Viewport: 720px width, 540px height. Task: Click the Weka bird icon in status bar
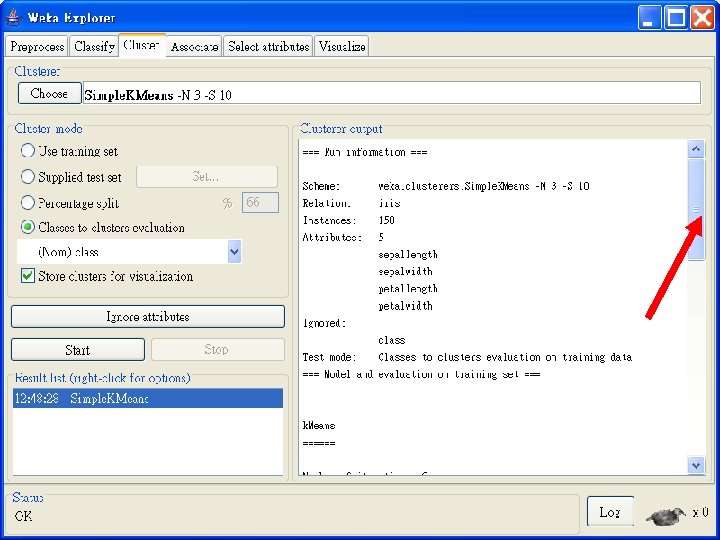coord(666,515)
